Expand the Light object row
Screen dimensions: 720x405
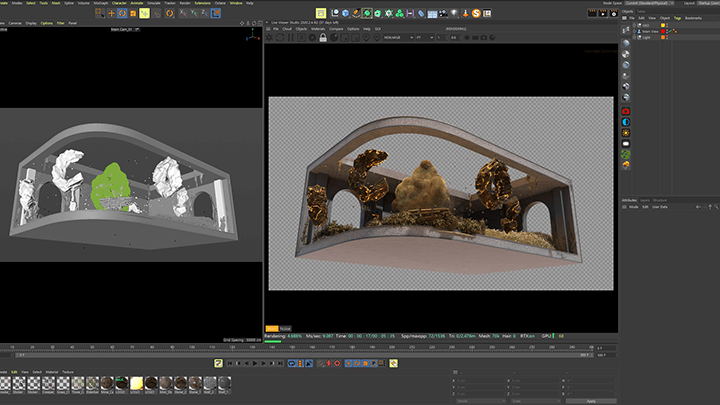point(635,37)
